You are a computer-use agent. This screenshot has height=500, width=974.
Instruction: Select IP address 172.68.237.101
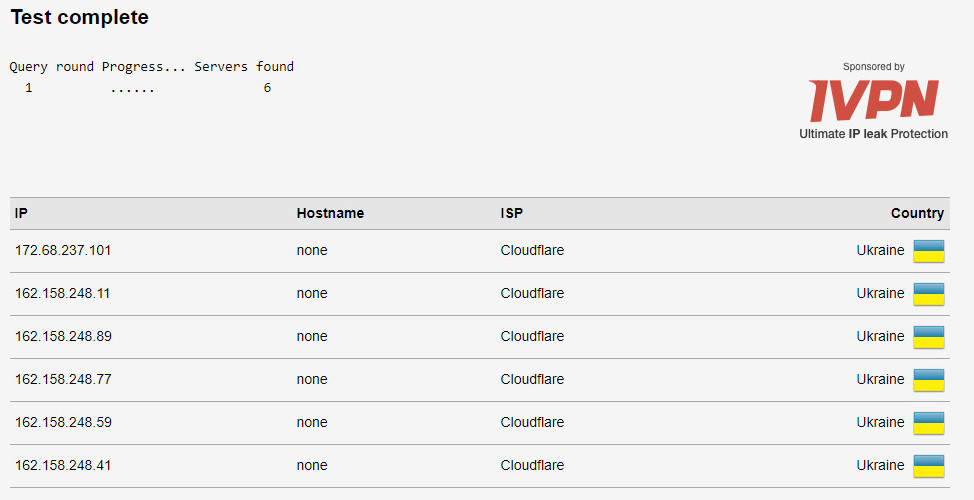63,250
